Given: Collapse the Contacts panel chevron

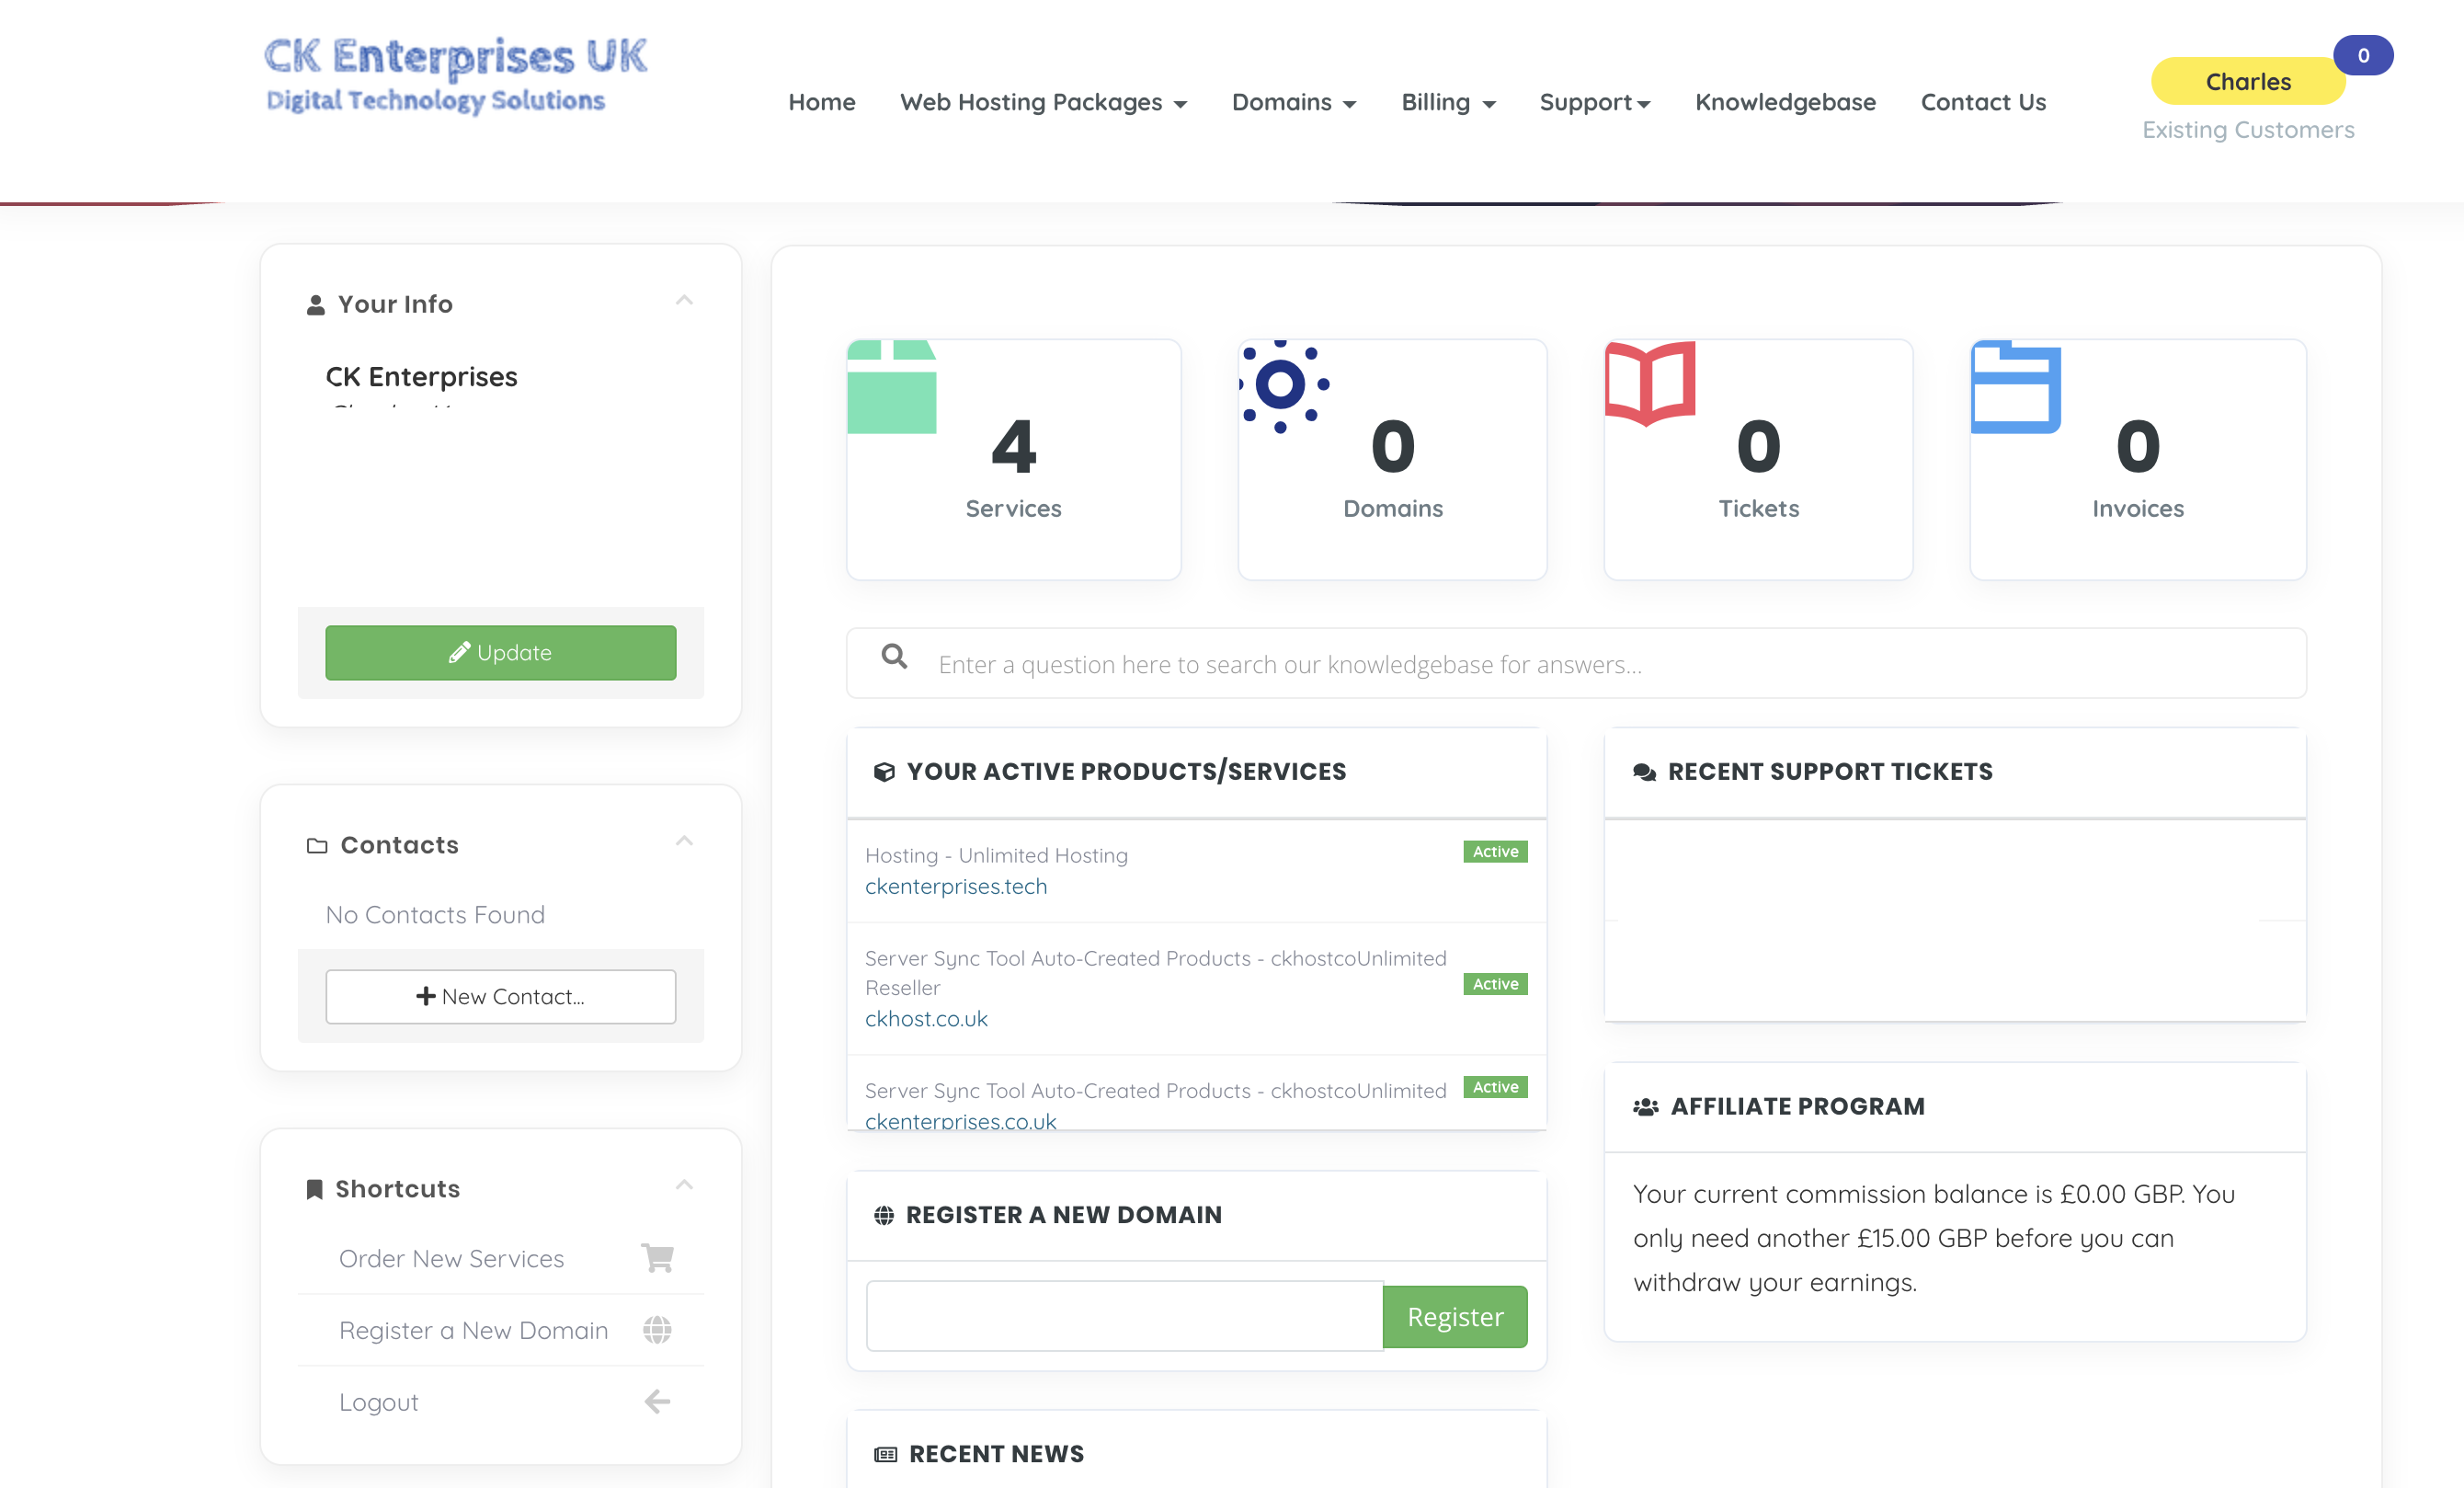Looking at the screenshot, I should (684, 841).
